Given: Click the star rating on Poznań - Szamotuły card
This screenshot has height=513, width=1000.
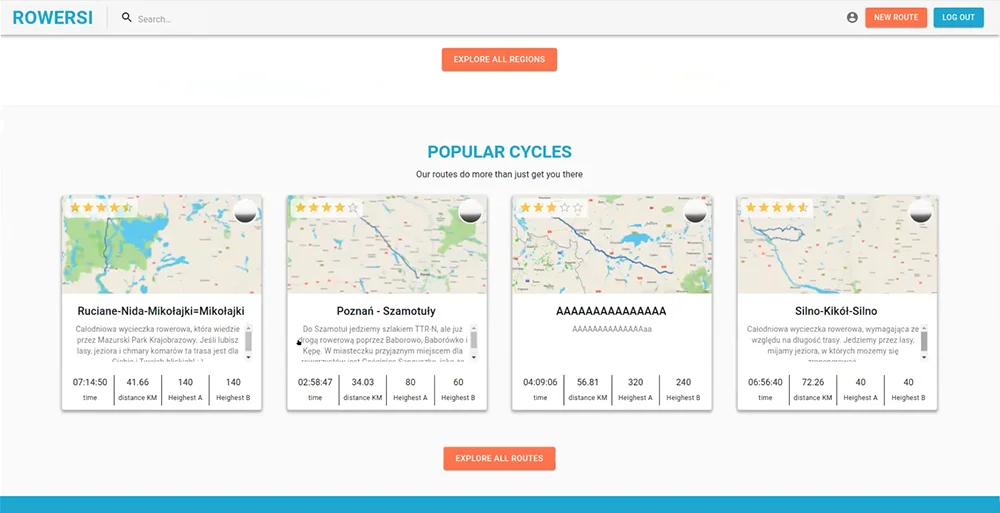Looking at the screenshot, I should click(x=327, y=207).
